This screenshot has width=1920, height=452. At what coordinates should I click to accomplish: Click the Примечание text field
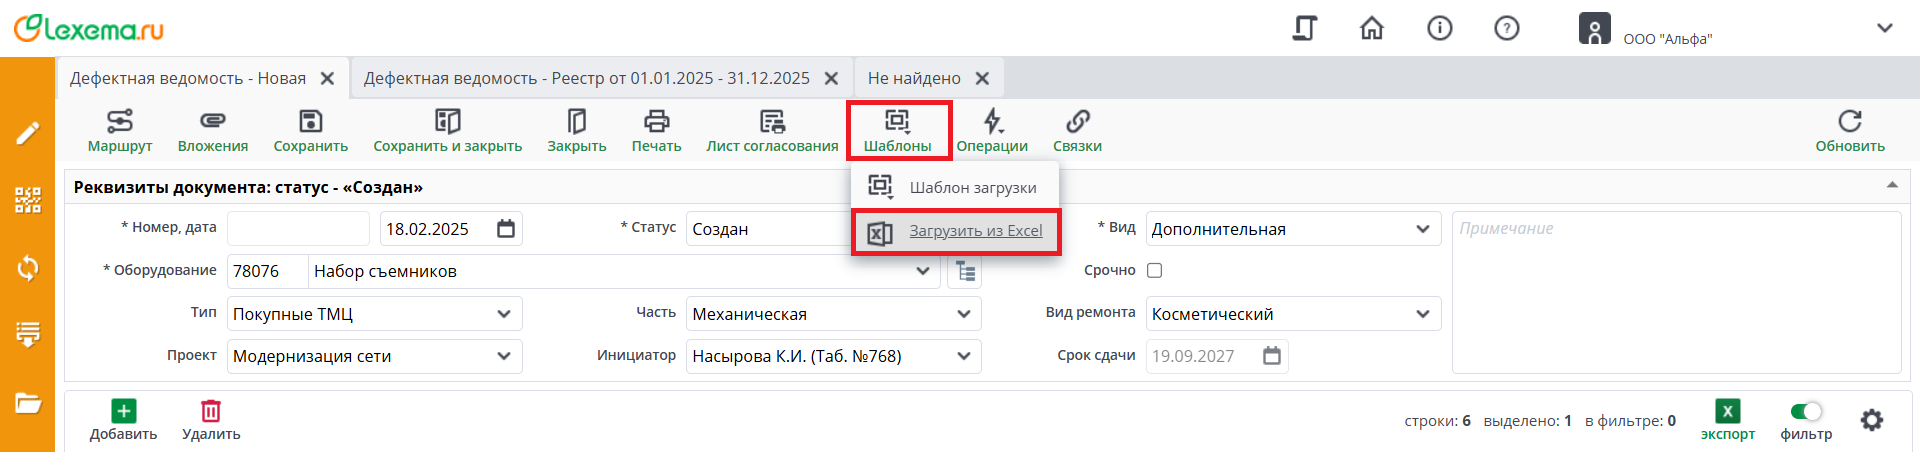point(1675,292)
